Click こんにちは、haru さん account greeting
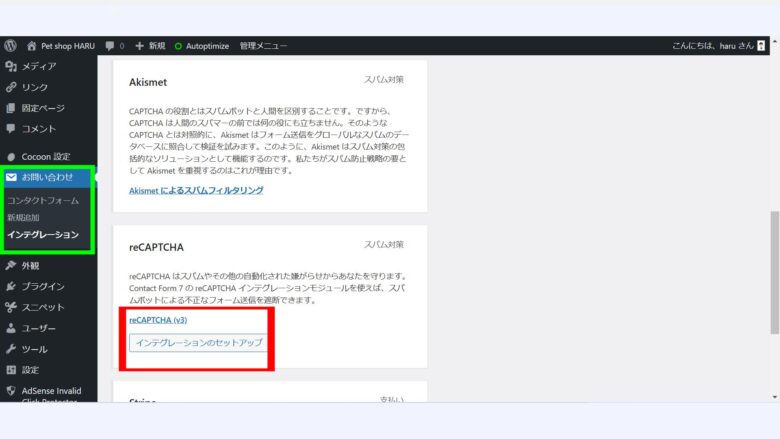This screenshot has height=439, width=780. pos(713,46)
